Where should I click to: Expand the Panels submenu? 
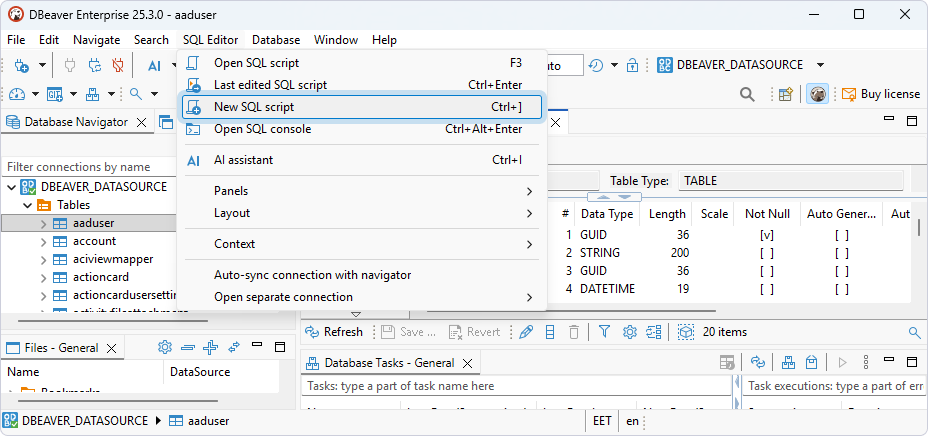tap(362, 191)
